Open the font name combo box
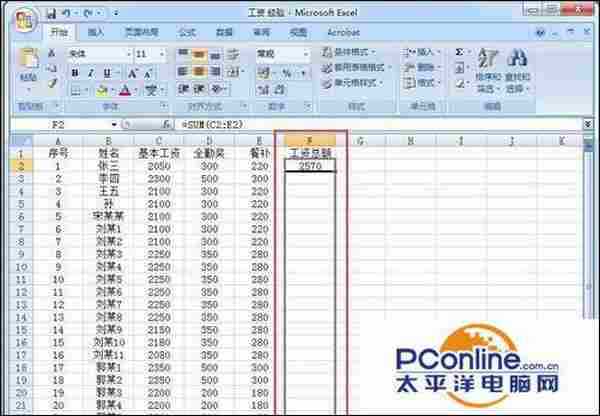Image resolution: width=600 pixels, height=416 pixels. point(99,54)
